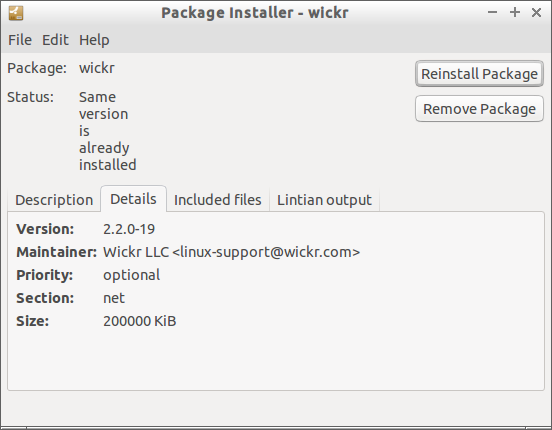Open the Help menu

point(94,40)
